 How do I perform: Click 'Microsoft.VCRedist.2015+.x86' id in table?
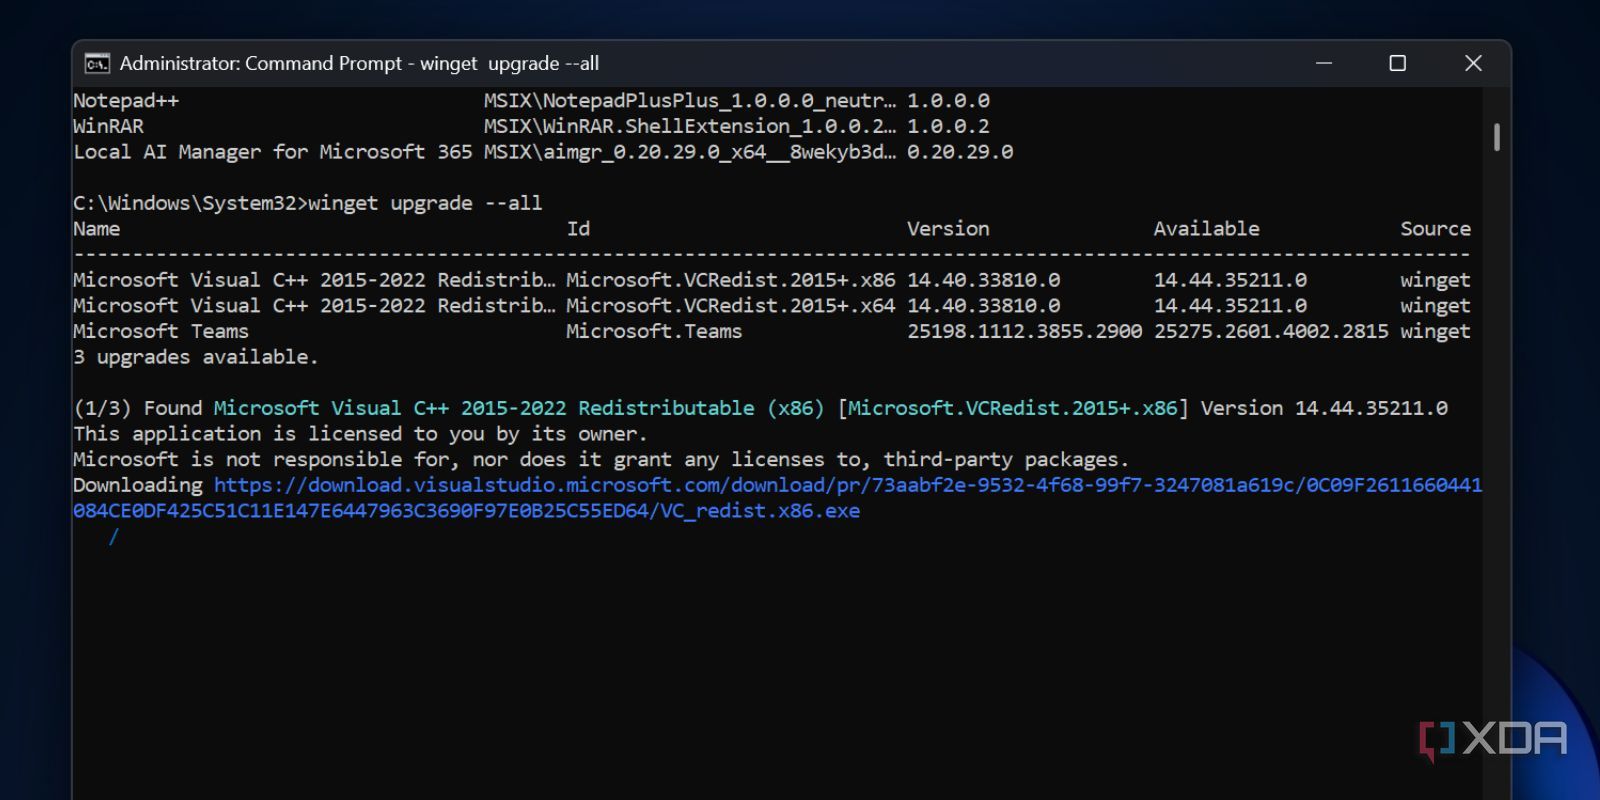tap(731, 280)
